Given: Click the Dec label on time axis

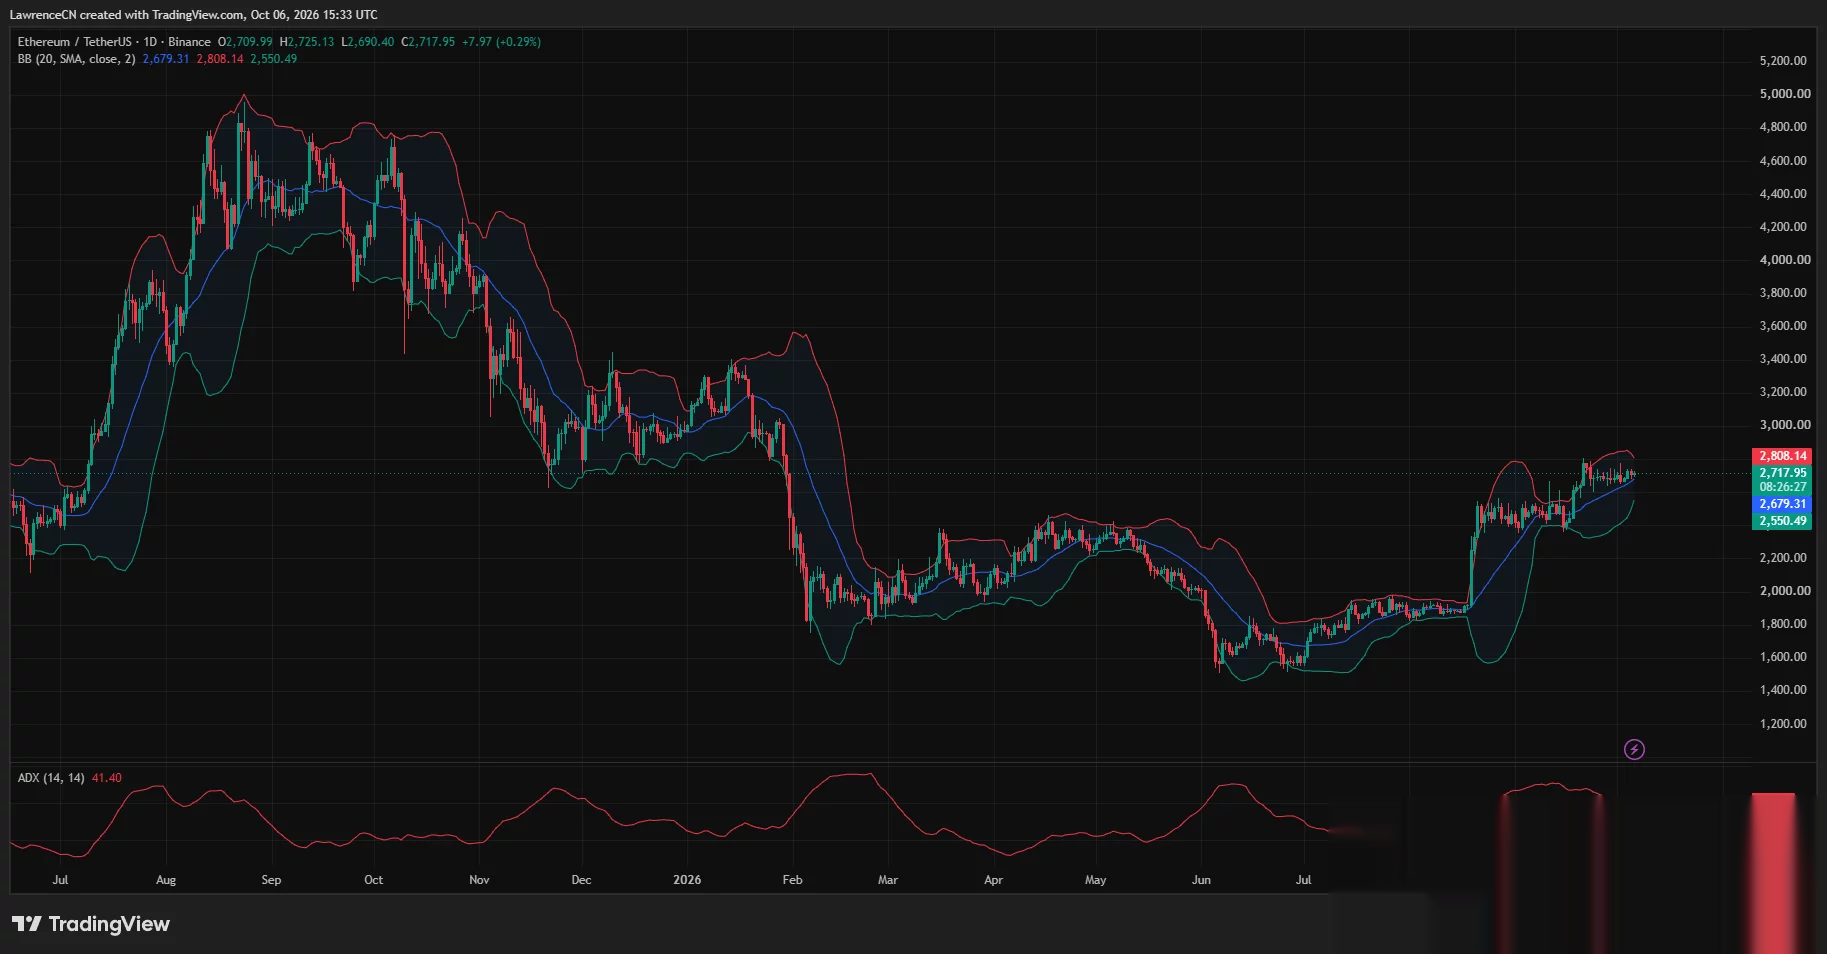Looking at the screenshot, I should pos(581,880).
